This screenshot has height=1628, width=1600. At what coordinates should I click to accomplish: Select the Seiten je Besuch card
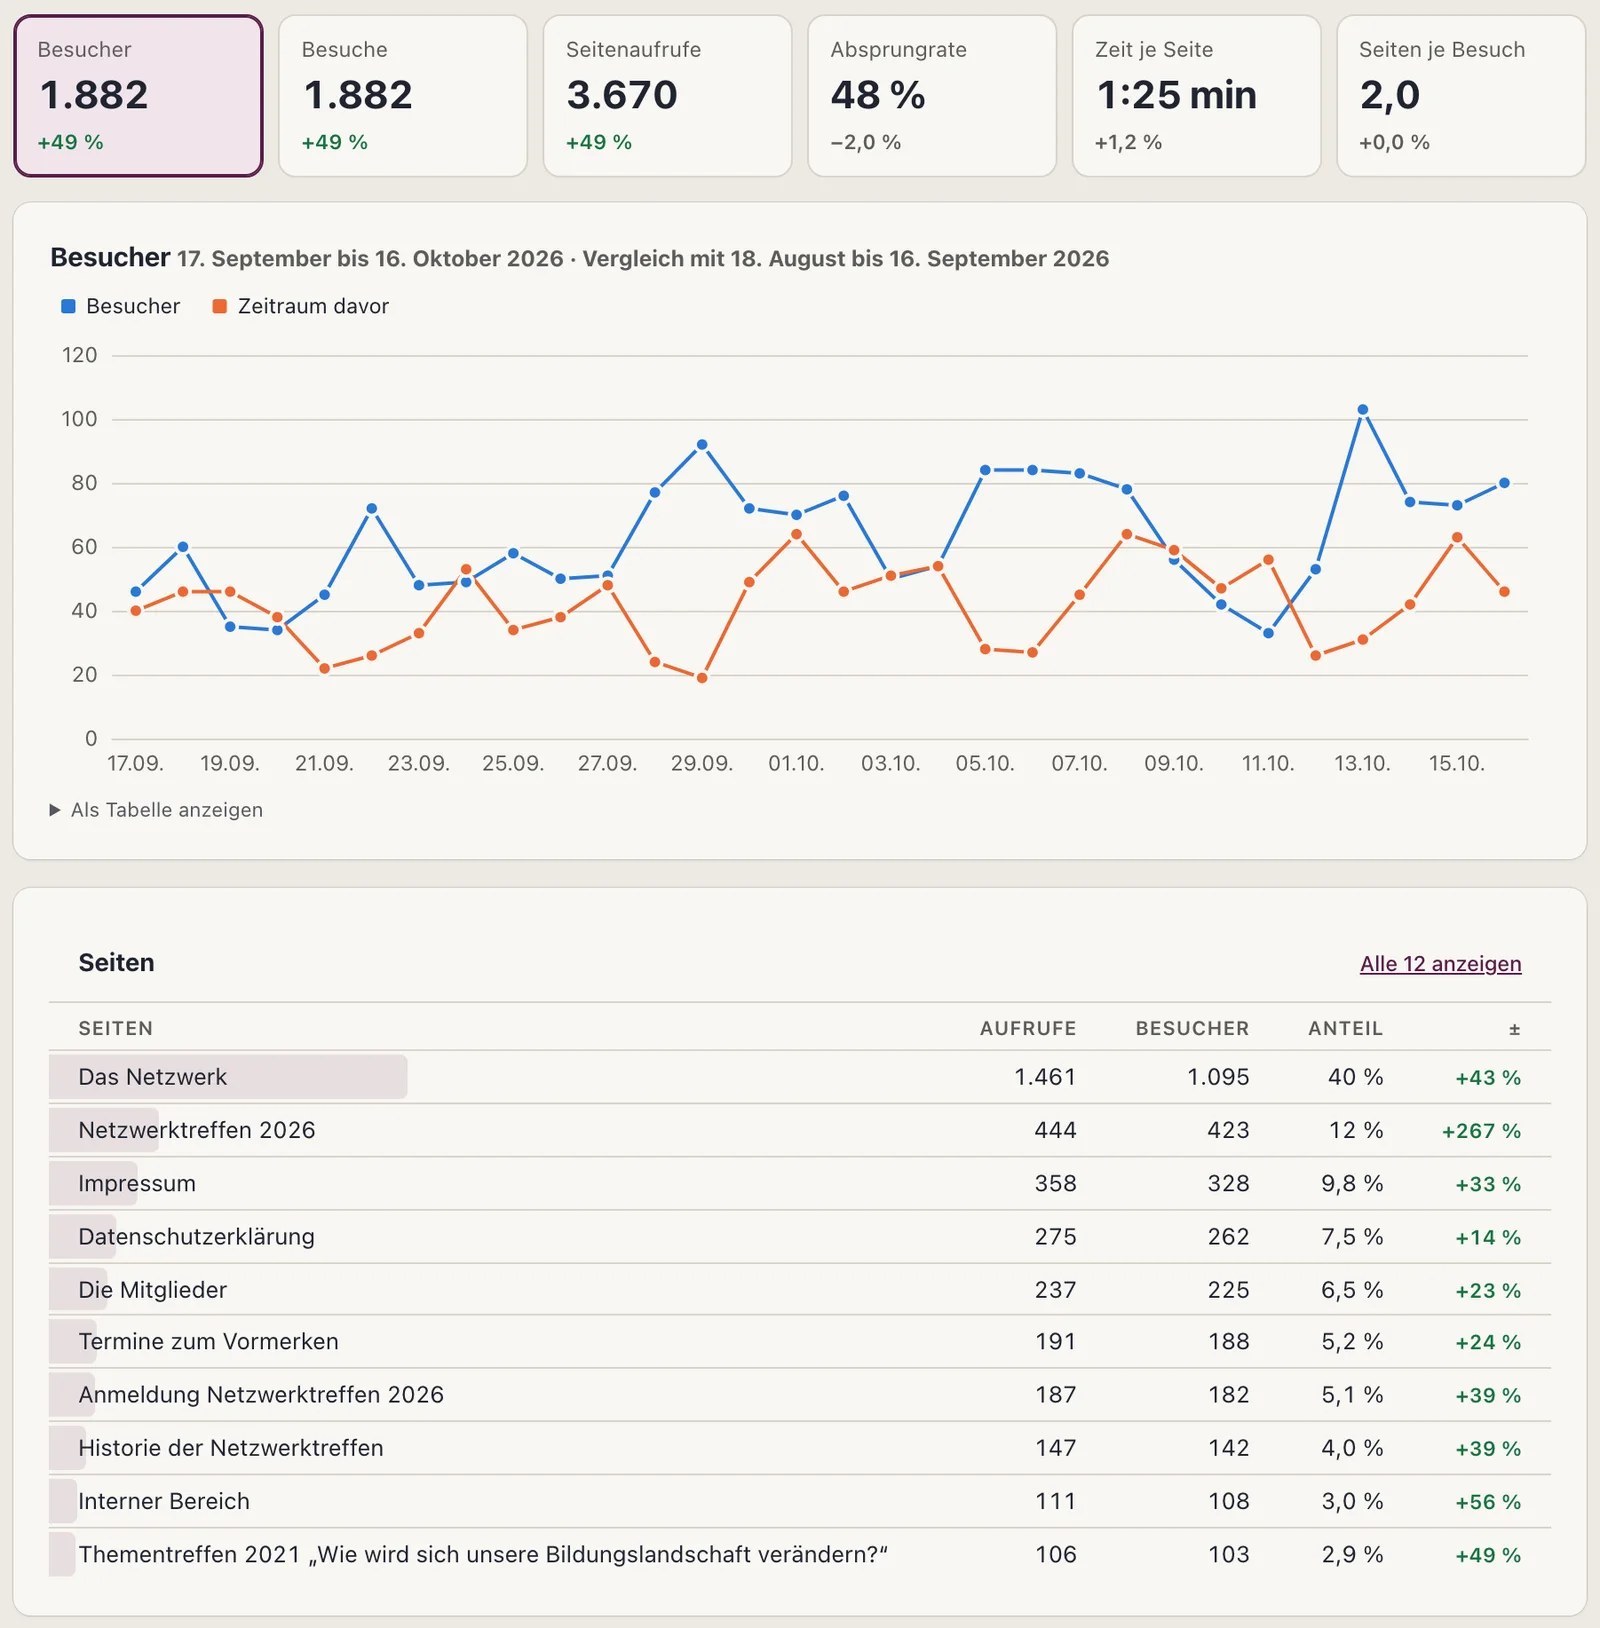tap(1461, 96)
